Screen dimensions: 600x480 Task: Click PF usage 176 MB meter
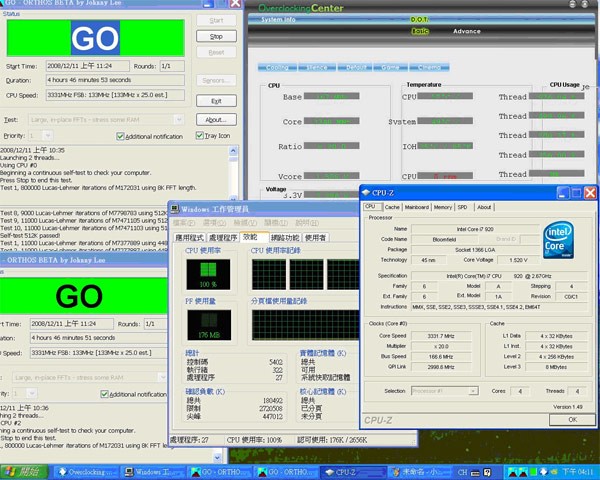click(x=209, y=325)
